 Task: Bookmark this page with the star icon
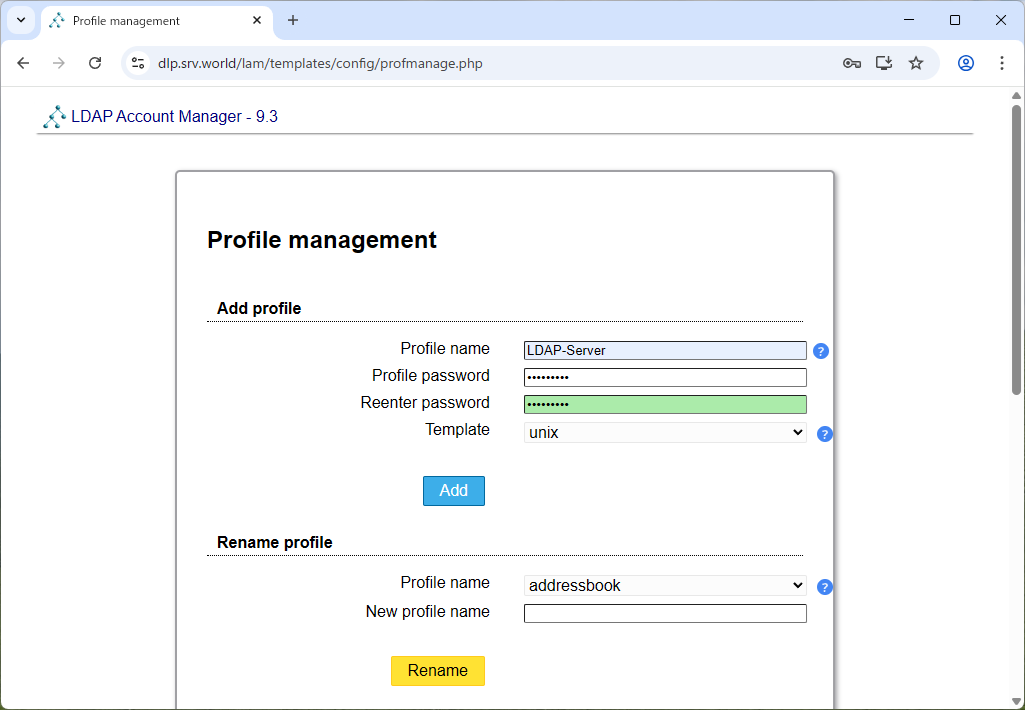tap(916, 63)
